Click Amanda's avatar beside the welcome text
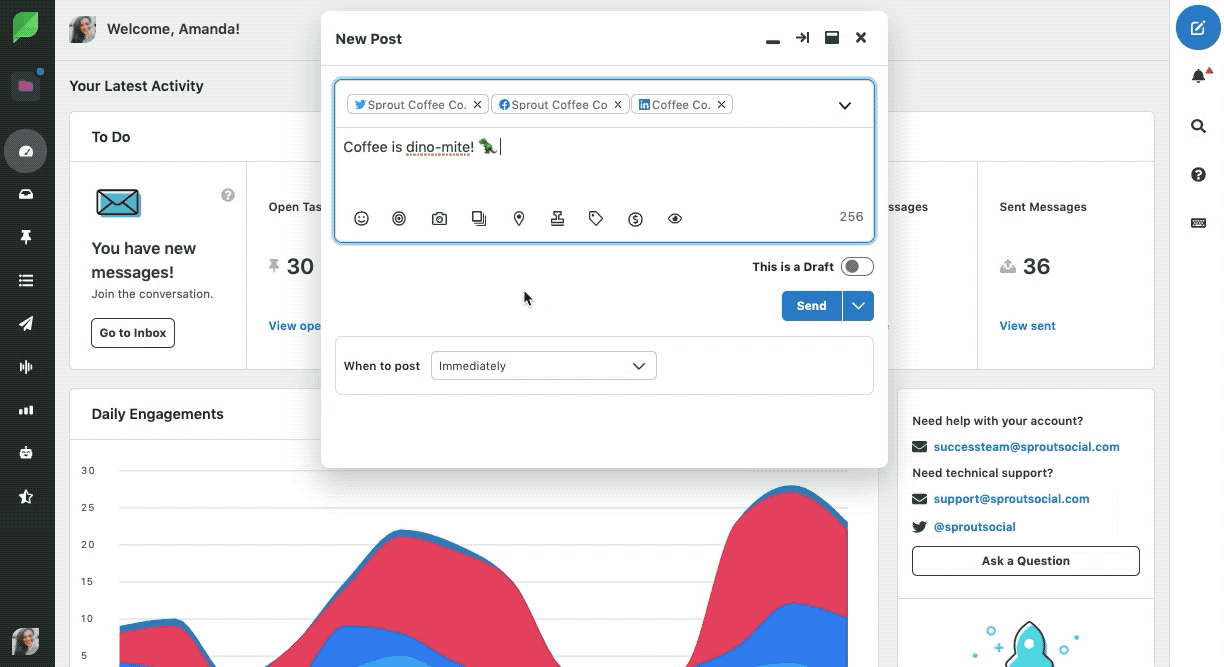Viewport: 1224px width, 667px height. pyautogui.click(x=82, y=29)
